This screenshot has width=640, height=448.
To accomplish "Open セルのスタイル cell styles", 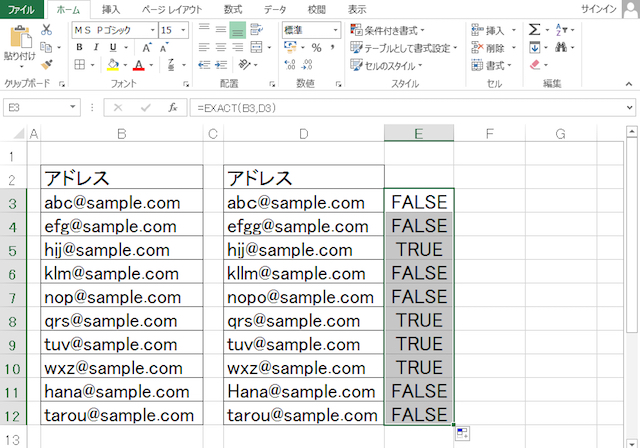I will pyautogui.click(x=386, y=65).
